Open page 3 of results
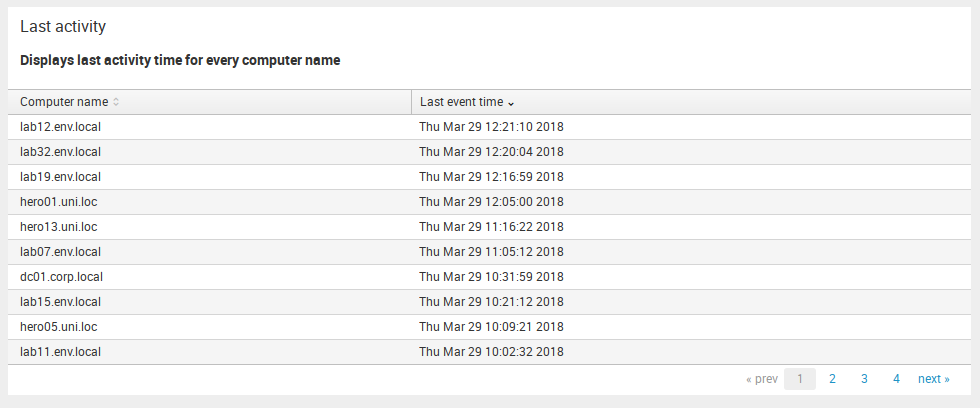 (864, 379)
